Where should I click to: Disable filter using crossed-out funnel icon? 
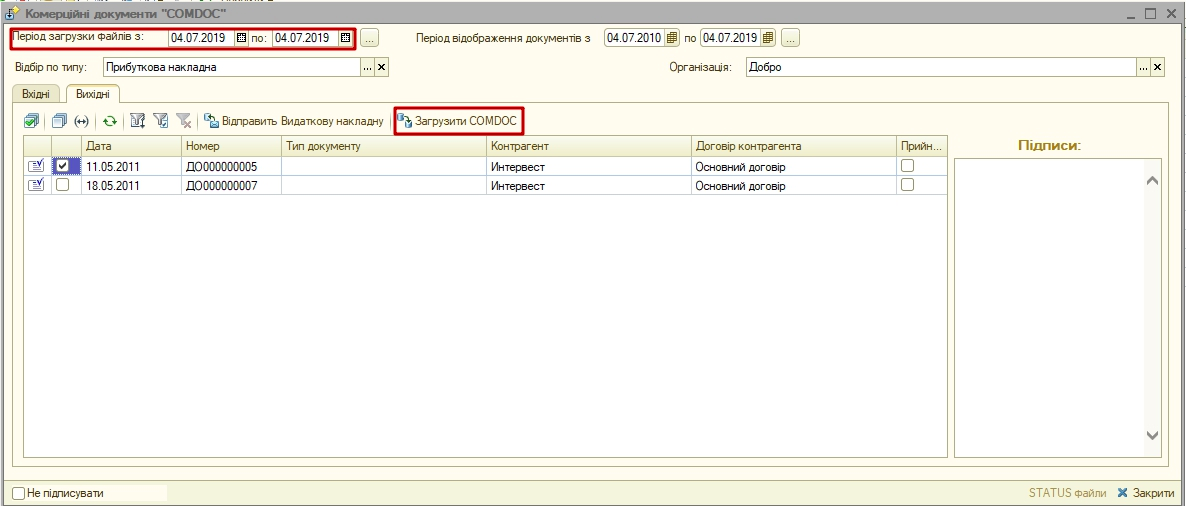click(183, 121)
